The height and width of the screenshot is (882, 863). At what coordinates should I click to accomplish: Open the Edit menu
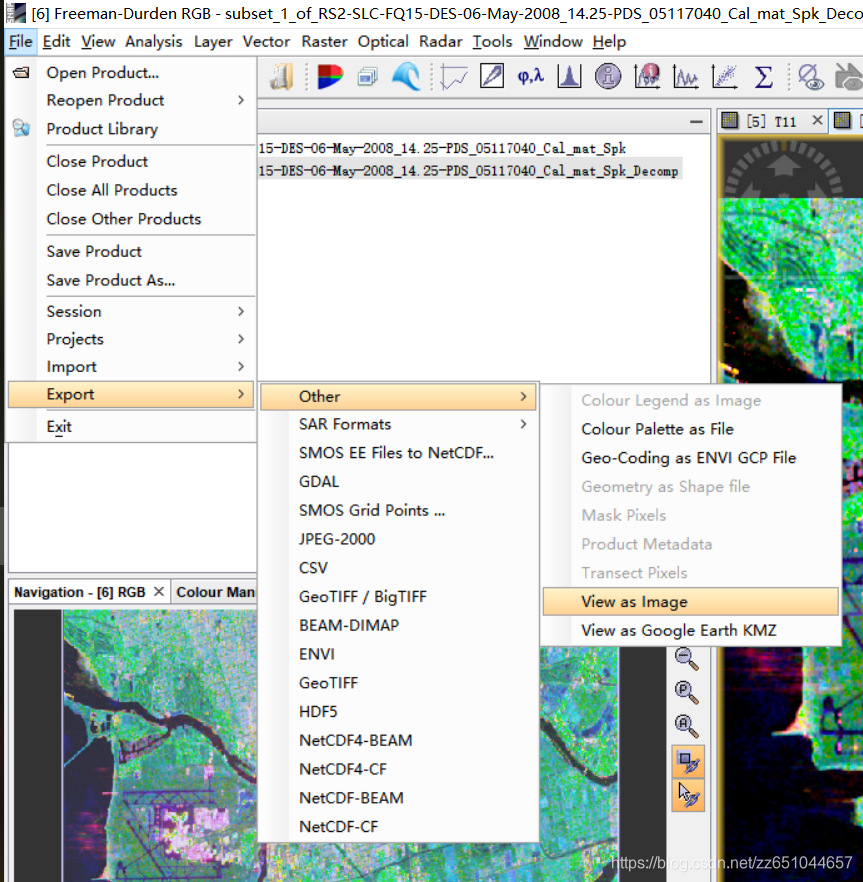(56, 42)
